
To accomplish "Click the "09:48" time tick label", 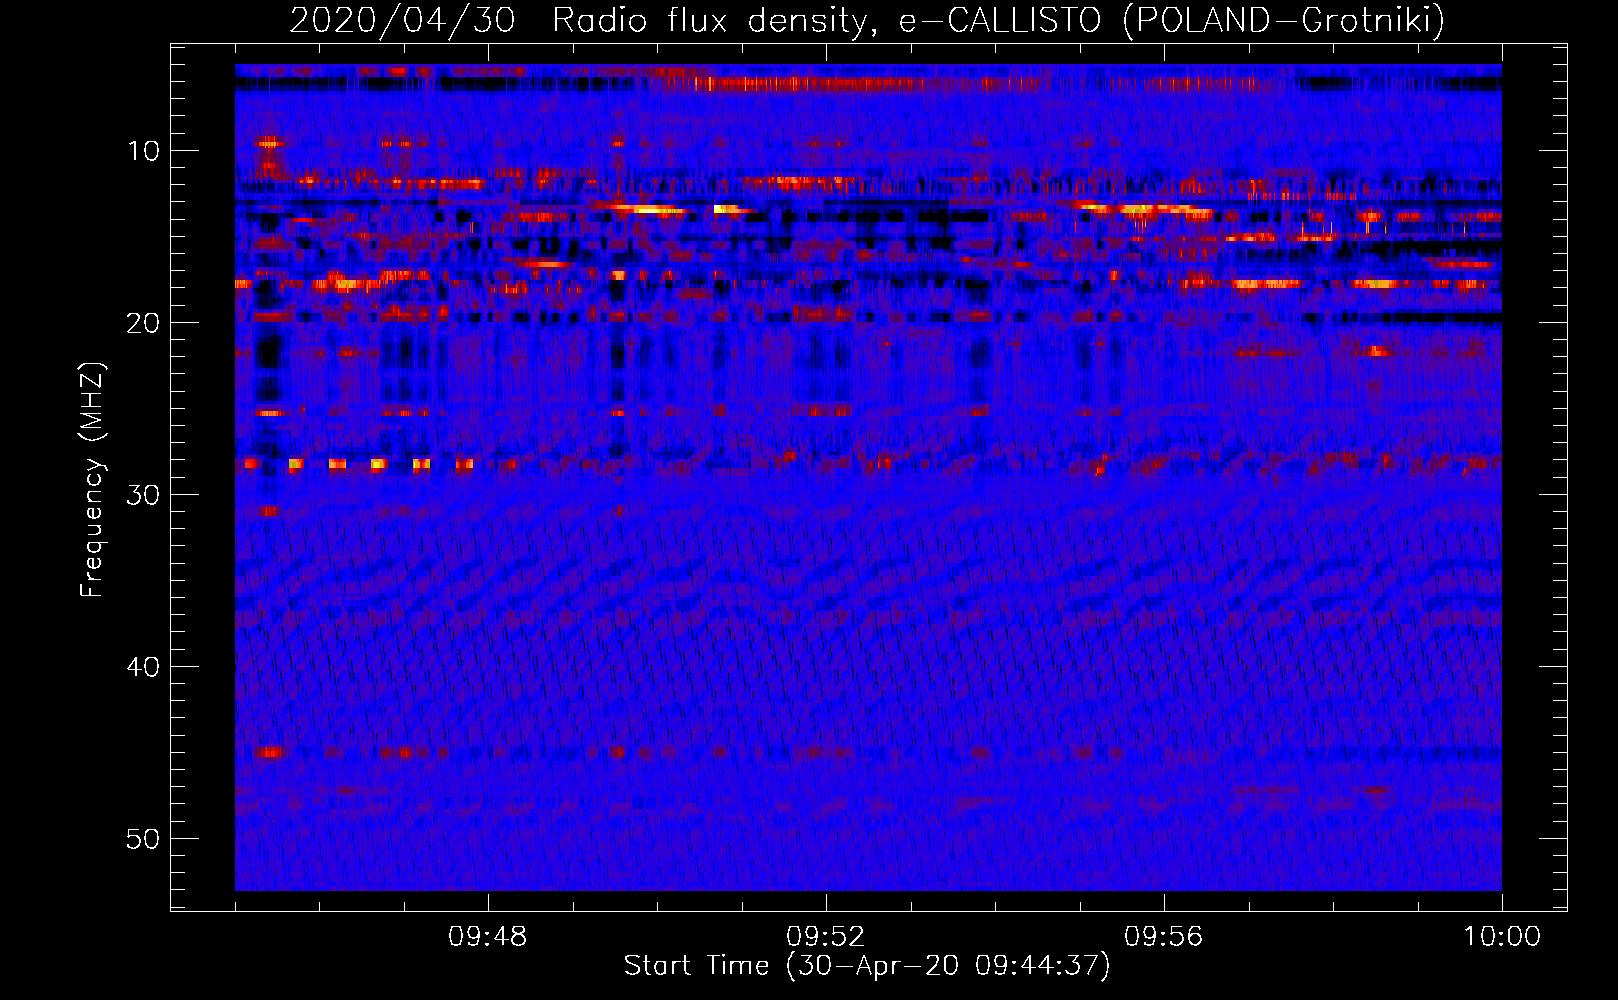I will 487,937.
